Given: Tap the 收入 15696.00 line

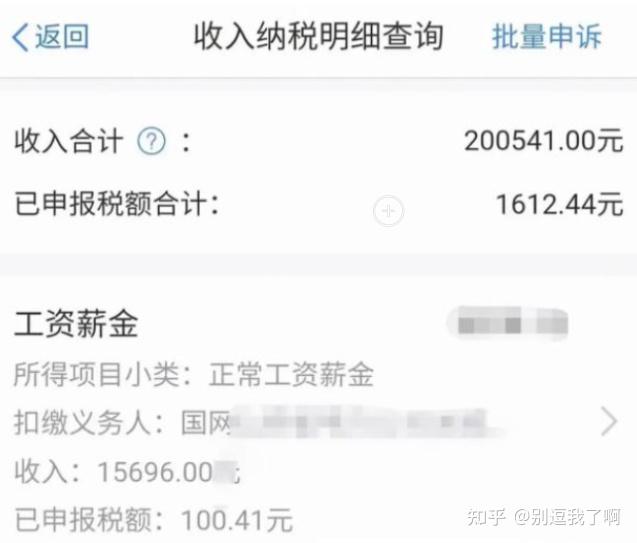Looking at the screenshot, I should click(128, 472).
